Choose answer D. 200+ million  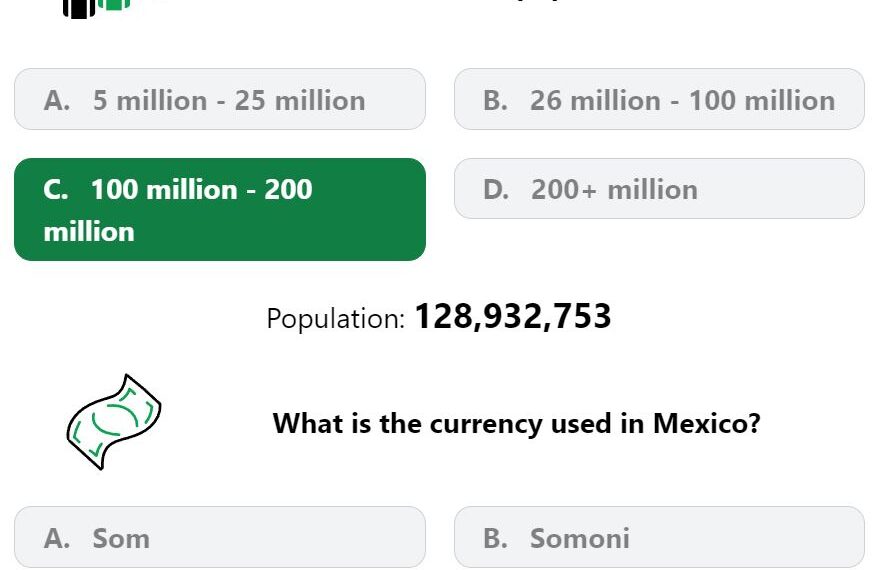point(659,189)
